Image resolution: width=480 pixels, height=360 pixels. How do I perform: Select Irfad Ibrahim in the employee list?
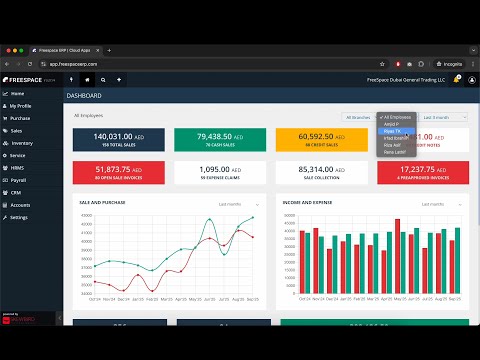click(x=396, y=138)
